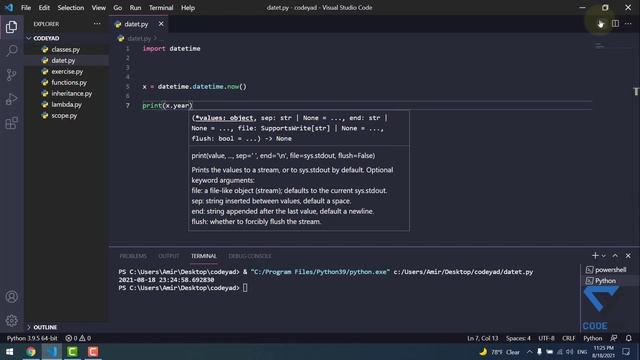This screenshot has height=360, width=640.
Task: Change end of line sequence CRLF
Action: [x=569, y=338]
